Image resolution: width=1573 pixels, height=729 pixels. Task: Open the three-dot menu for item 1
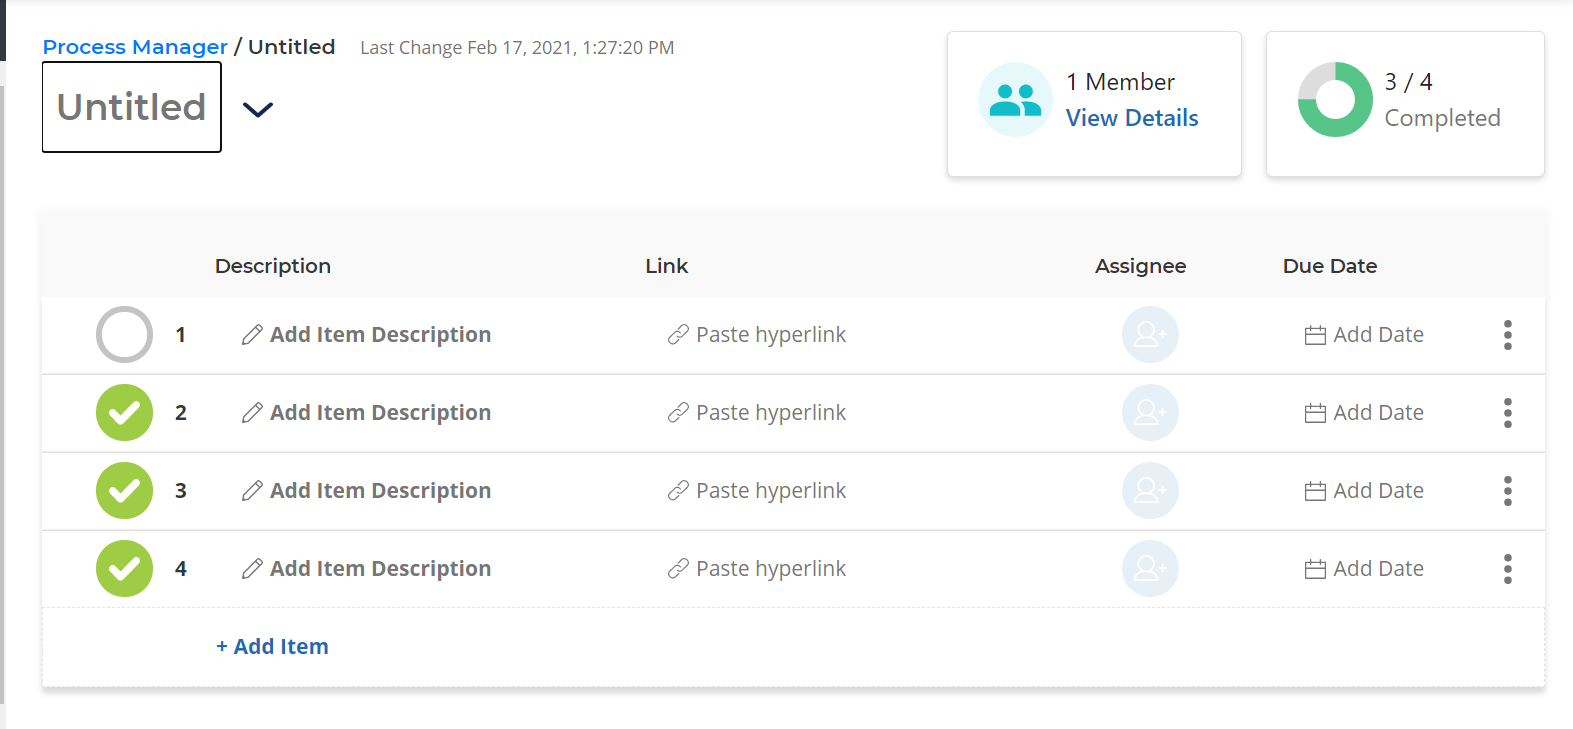point(1507,335)
